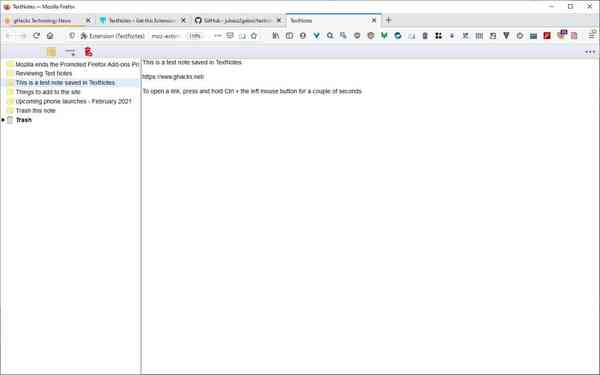Open the three-dots menu in TextNotes toolbar

pyautogui.click(x=590, y=52)
